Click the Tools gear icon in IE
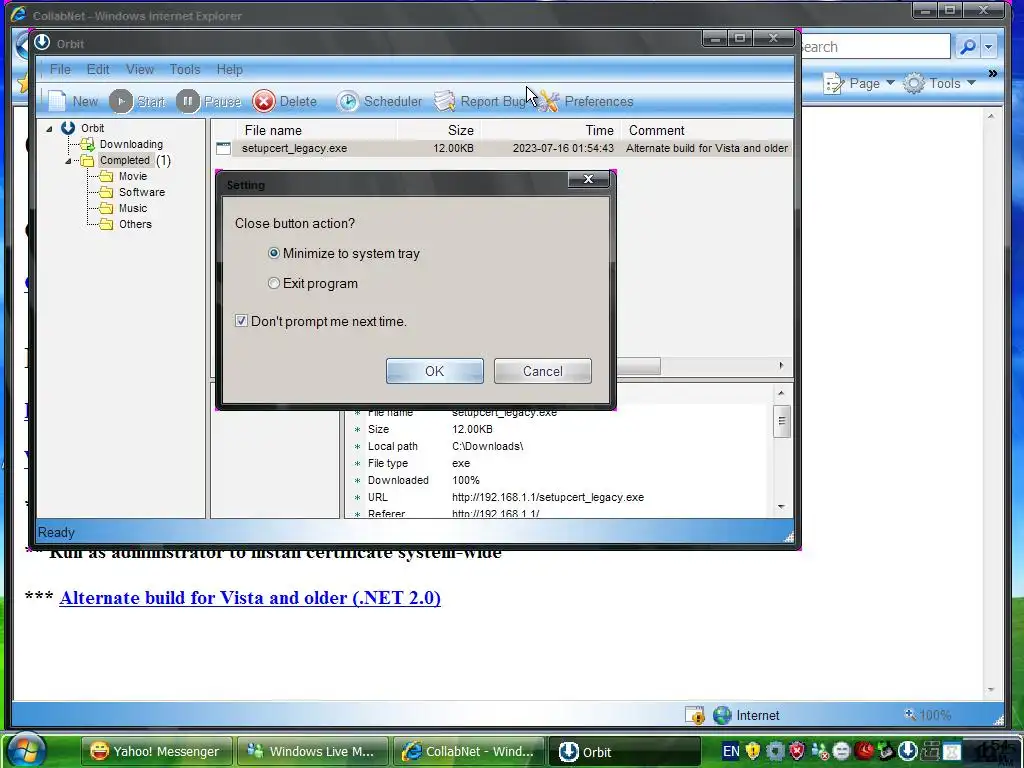This screenshot has width=1024, height=768. [914, 83]
